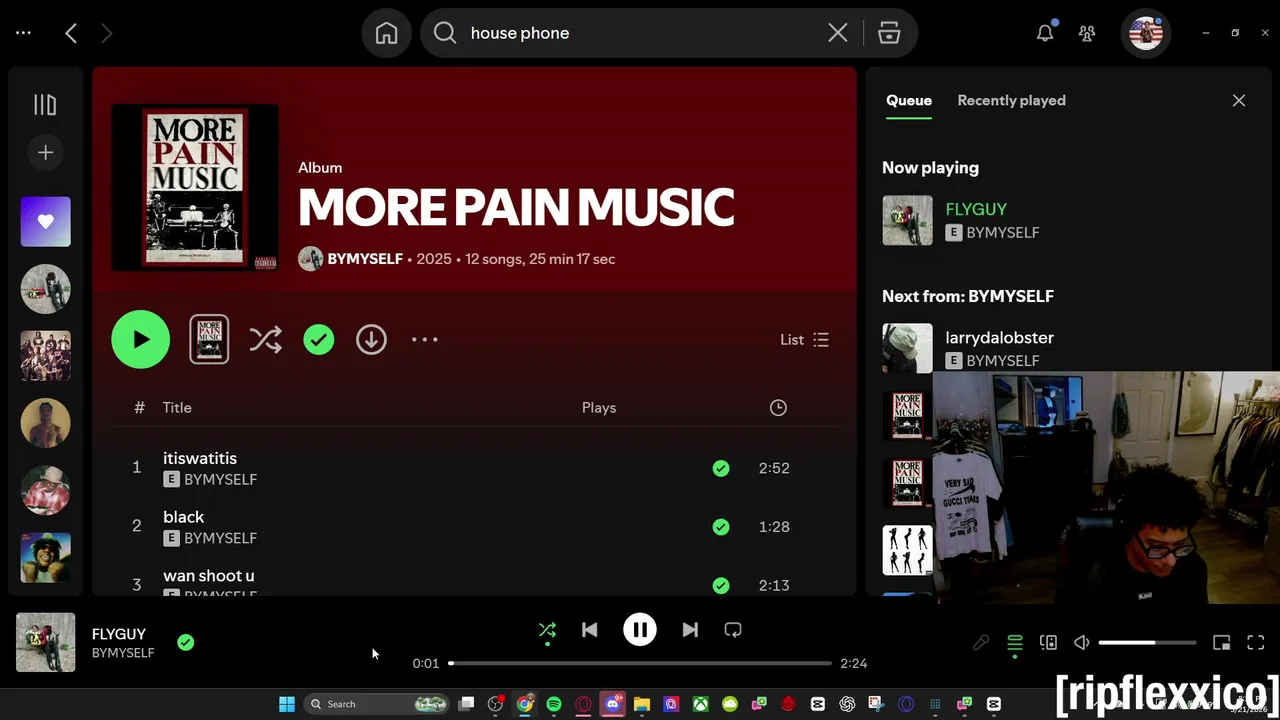The height and width of the screenshot is (720, 1280).
Task: Select track itiswatitis
Action: coord(200,458)
